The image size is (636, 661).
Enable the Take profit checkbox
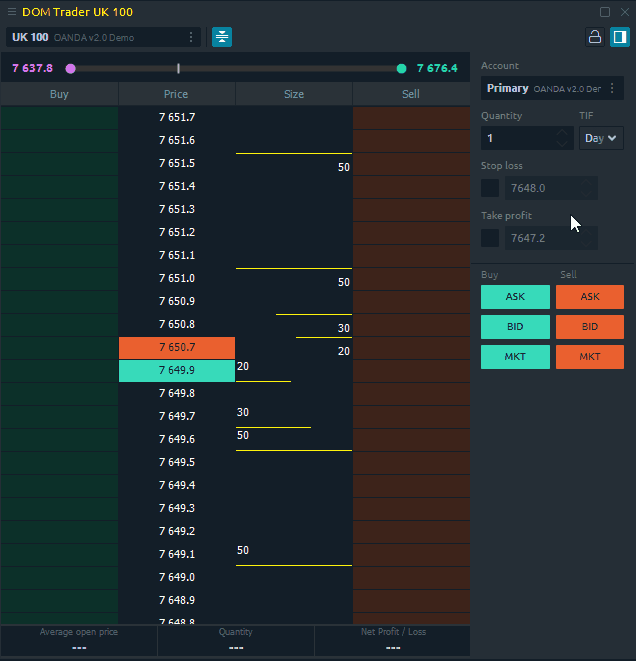(490, 238)
